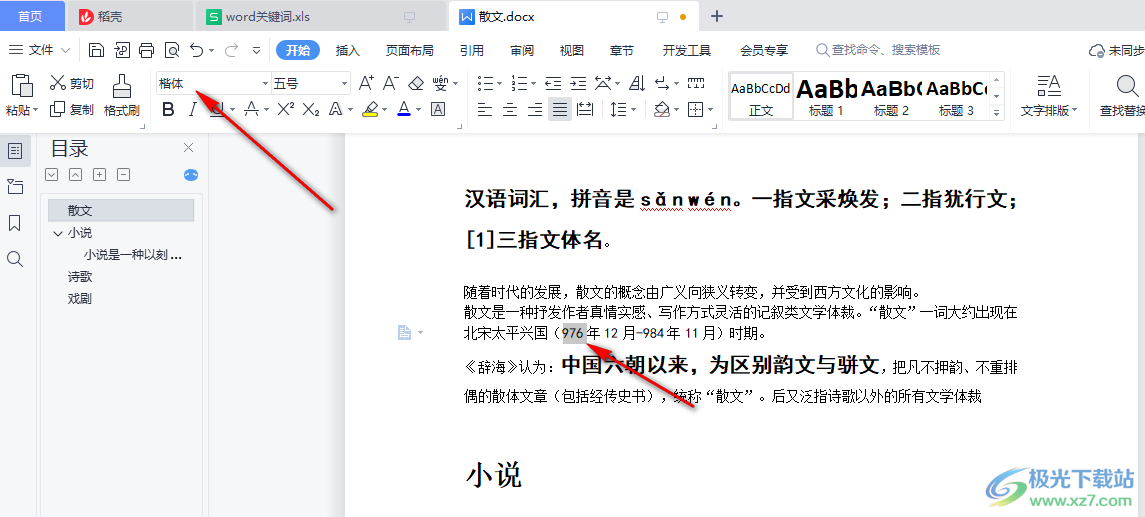Switch to the 审阅 ribbon tab
This screenshot has width=1145, height=517.
point(521,50)
